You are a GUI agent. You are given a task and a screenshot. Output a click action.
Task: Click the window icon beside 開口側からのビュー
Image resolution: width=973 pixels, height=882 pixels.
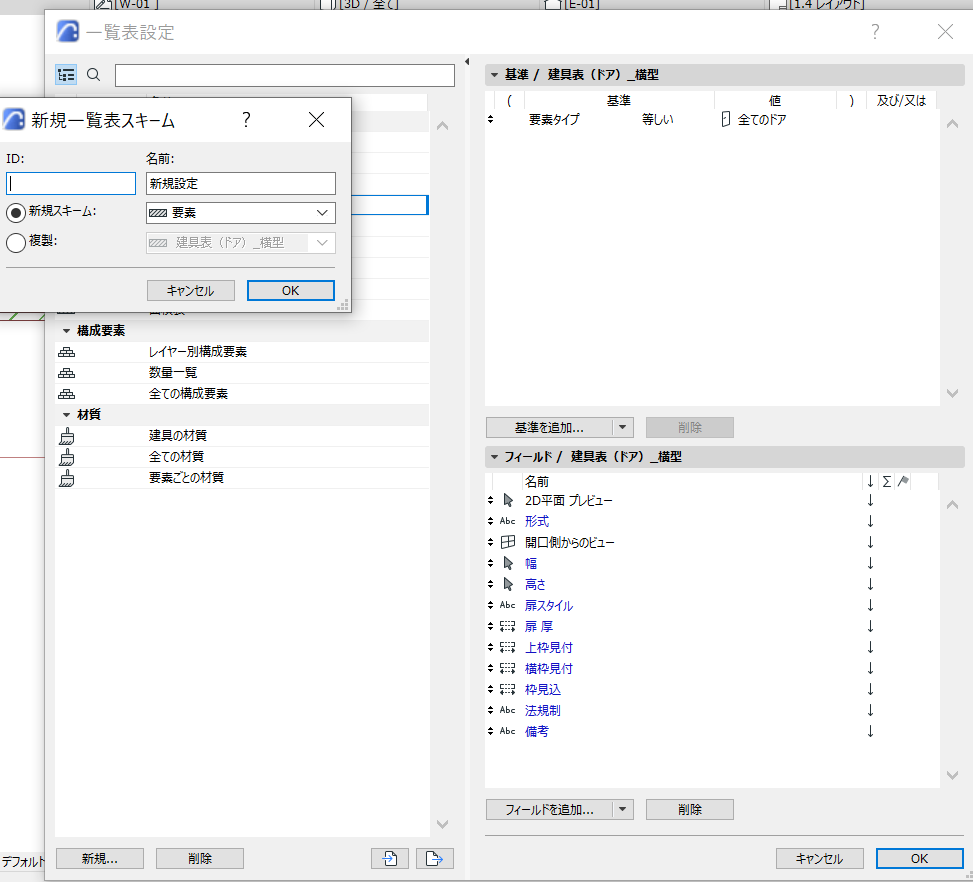click(x=508, y=542)
